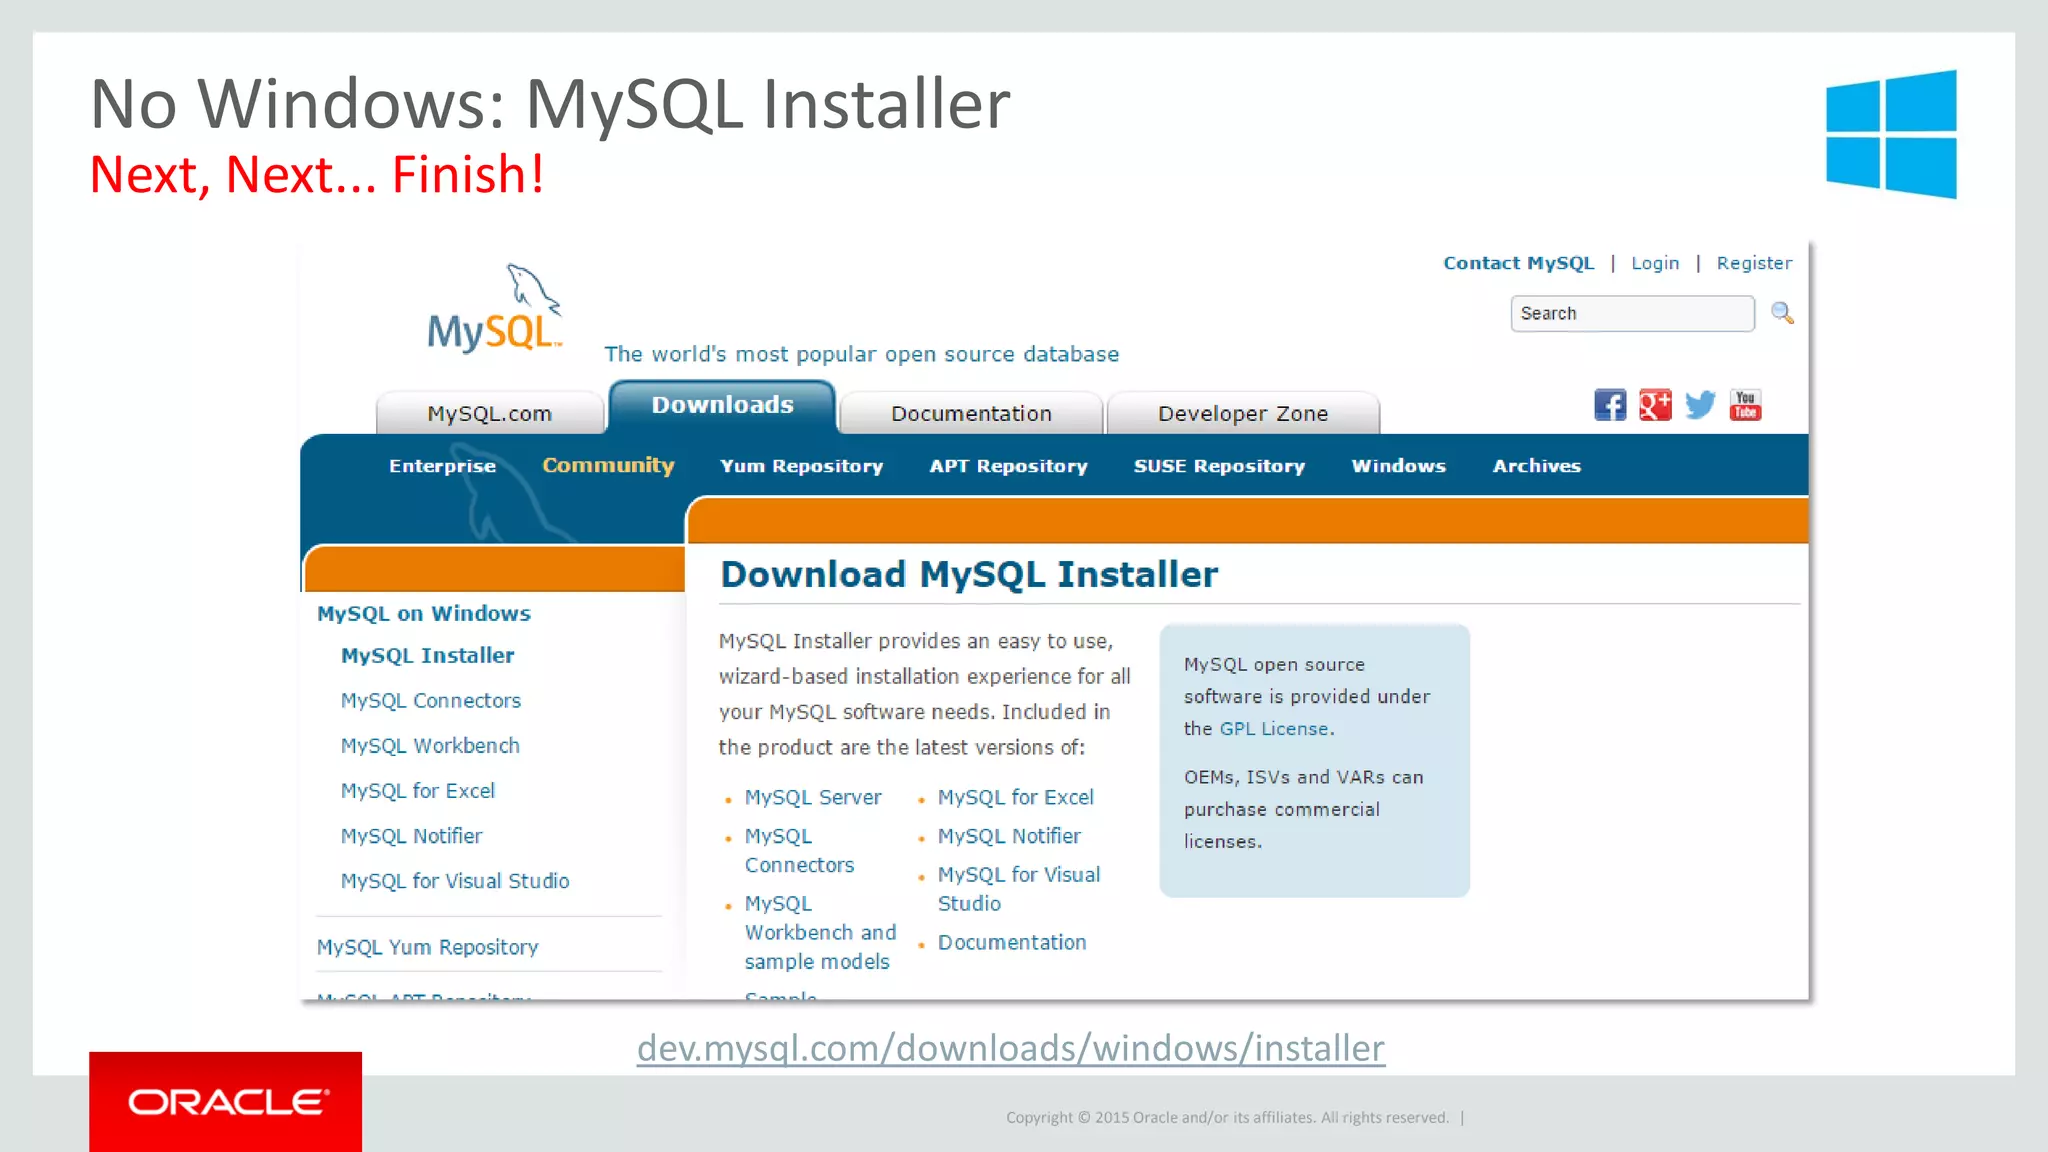
Task: Choose Community in the blue menu
Action: point(608,466)
